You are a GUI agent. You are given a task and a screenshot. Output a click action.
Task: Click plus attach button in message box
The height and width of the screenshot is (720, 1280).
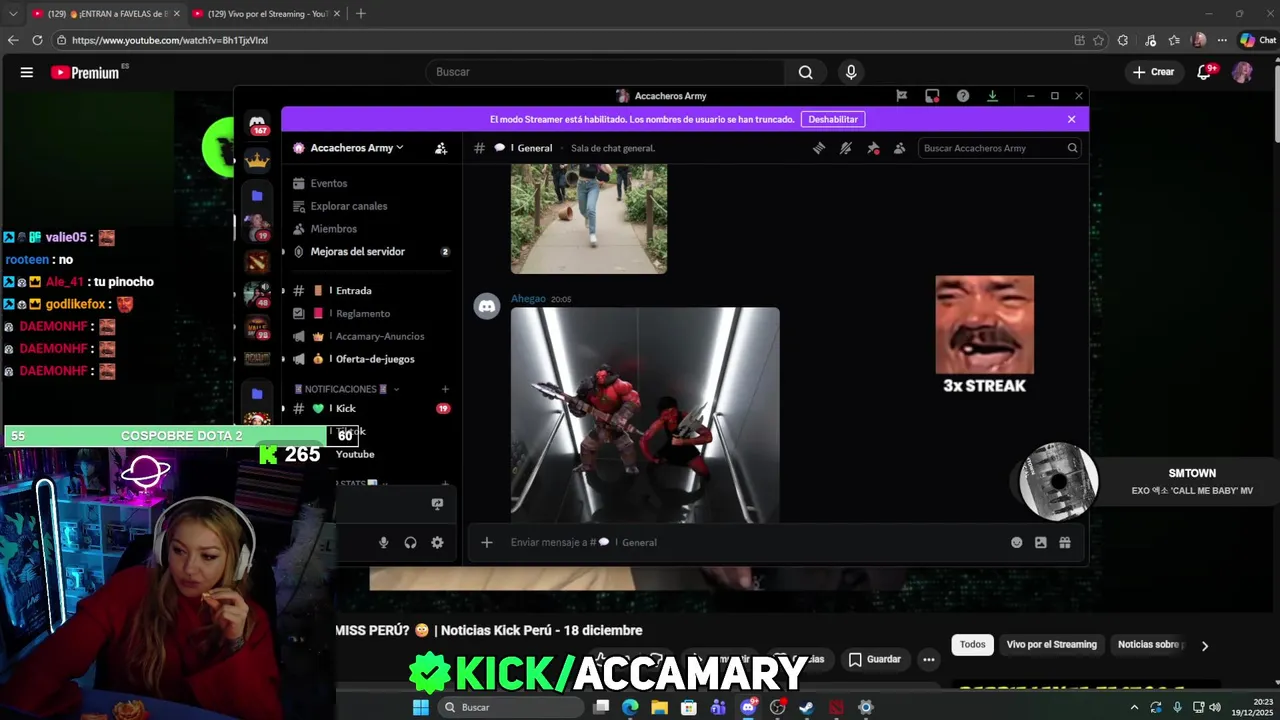(486, 542)
